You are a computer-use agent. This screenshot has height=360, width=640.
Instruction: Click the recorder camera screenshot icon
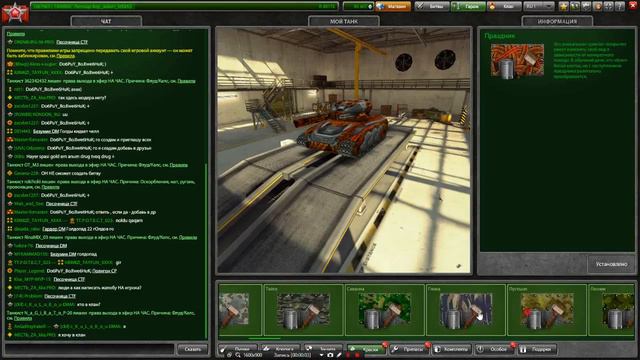[x=330, y=356]
